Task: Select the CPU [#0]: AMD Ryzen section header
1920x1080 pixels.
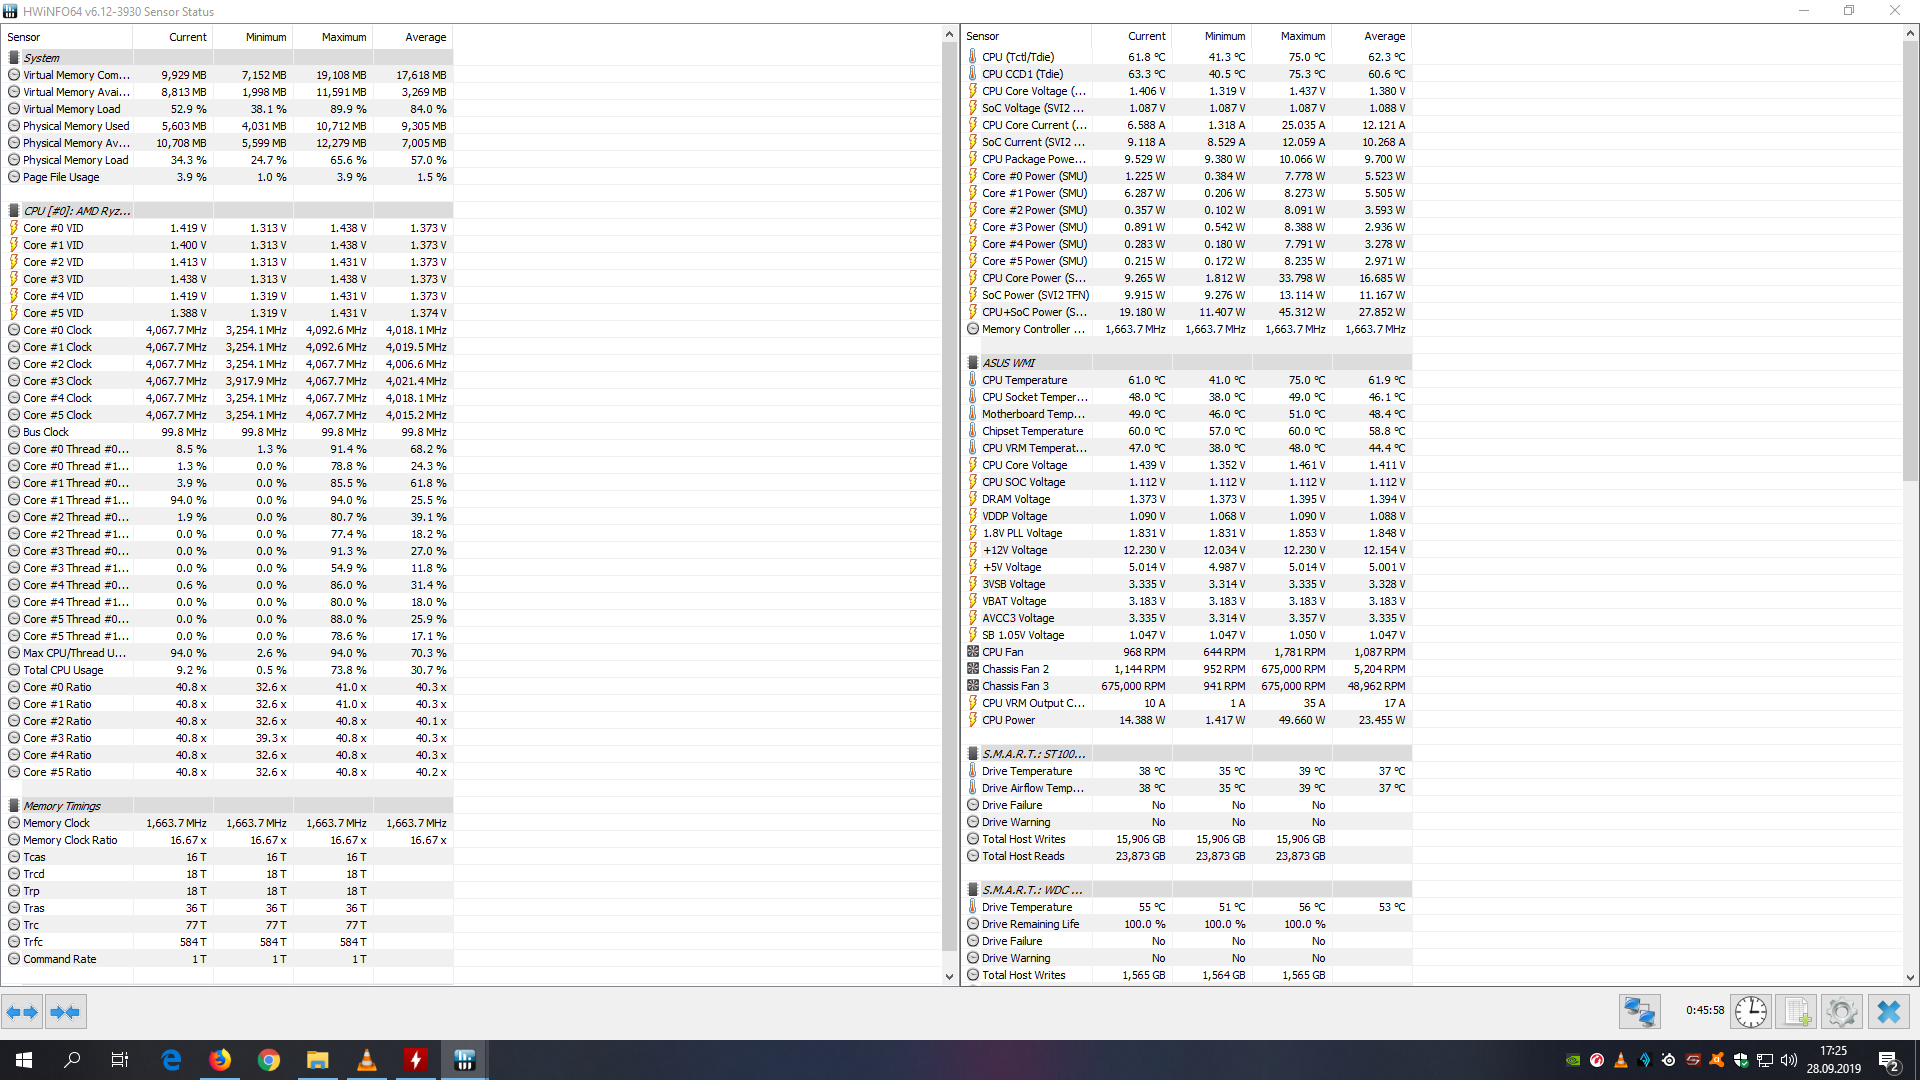Action: click(77, 211)
